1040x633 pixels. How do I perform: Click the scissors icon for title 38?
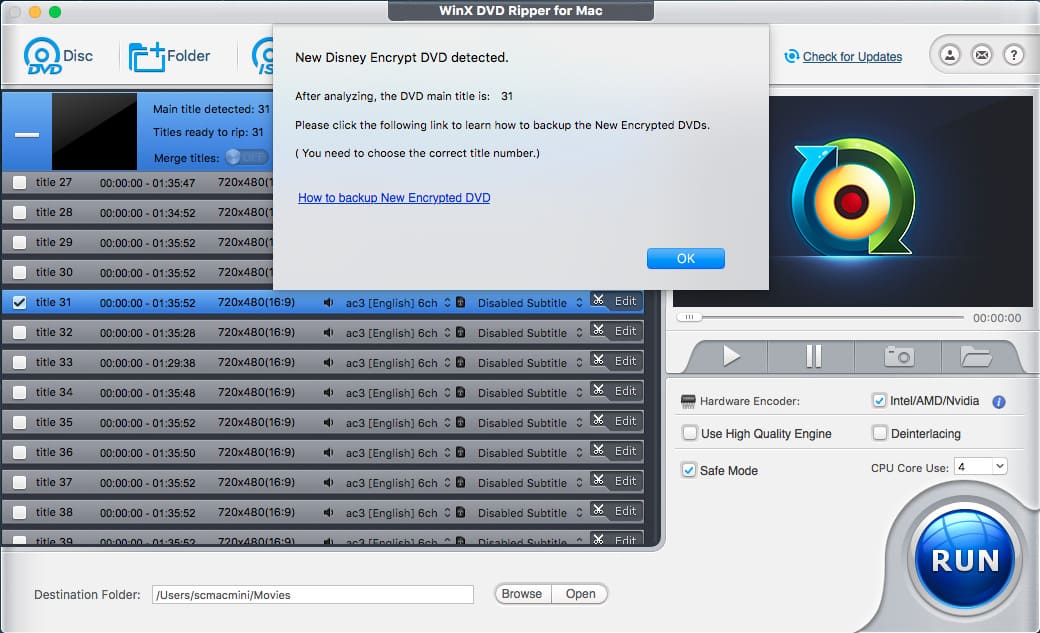point(598,510)
